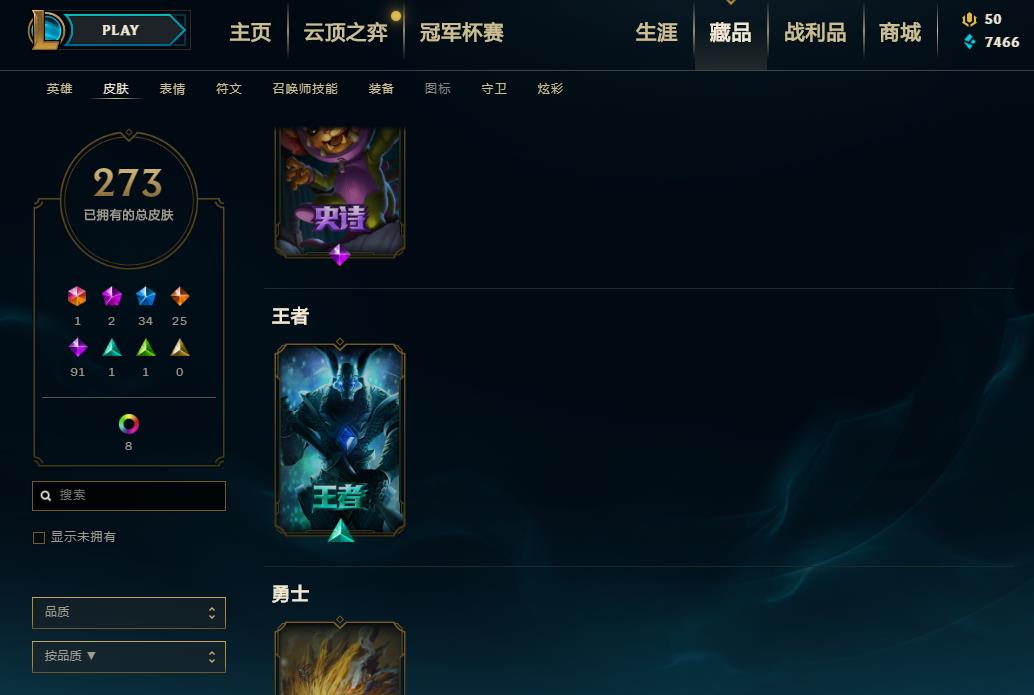Click the League of Legends logo icon
Screen dimensions: 1034x695
click(x=46, y=30)
